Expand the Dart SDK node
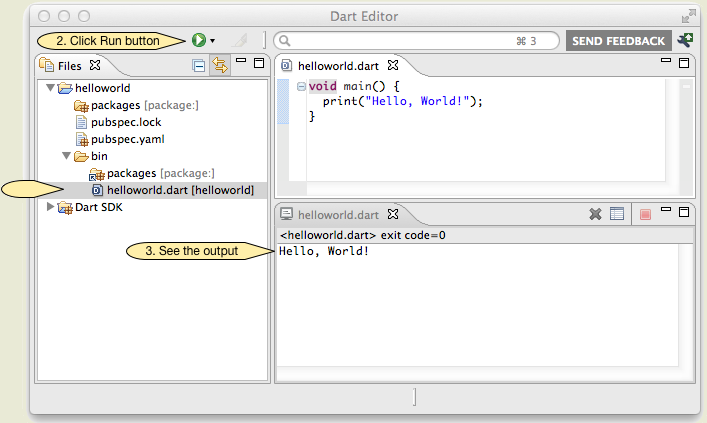The height and width of the screenshot is (423, 707). click(51, 207)
